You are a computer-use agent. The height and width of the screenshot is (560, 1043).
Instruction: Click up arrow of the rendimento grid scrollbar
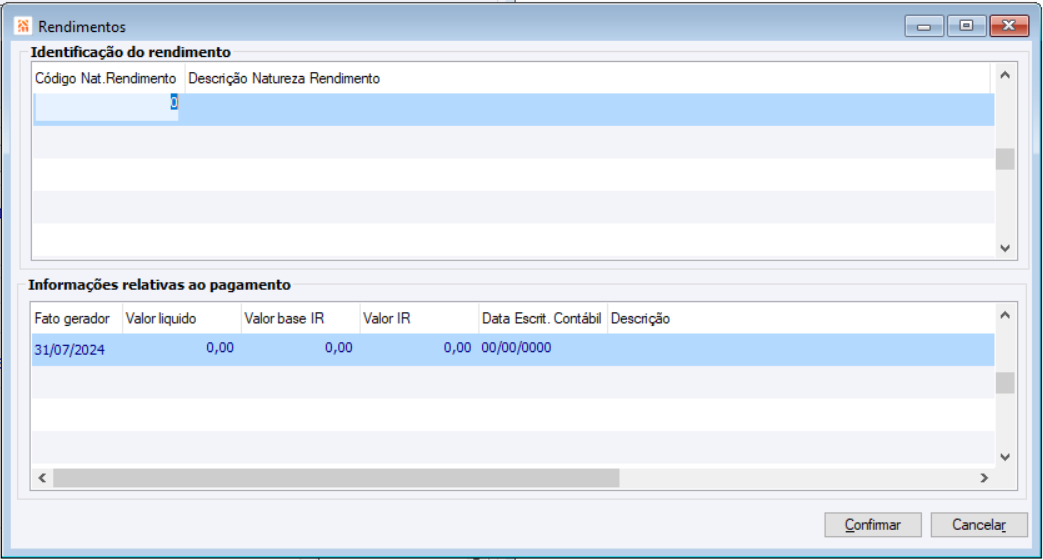1005,75
